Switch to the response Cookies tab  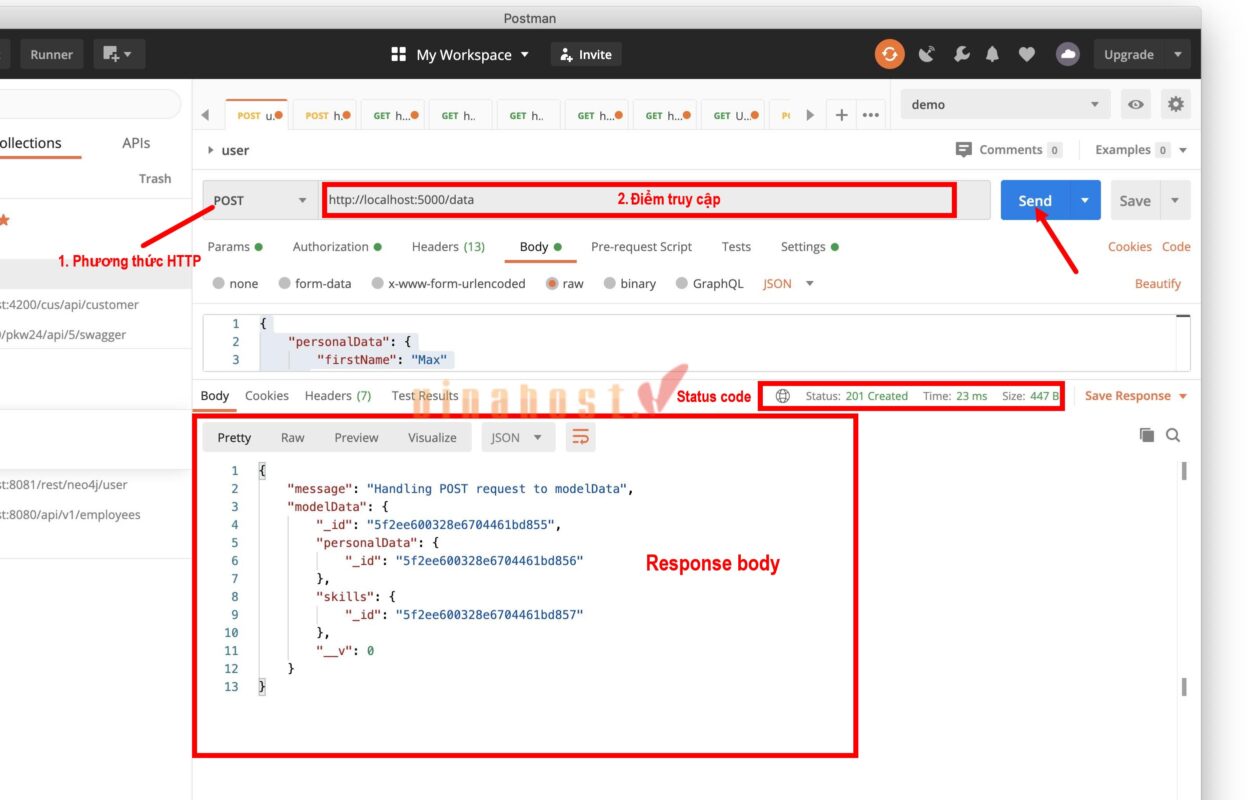point(267,396)
